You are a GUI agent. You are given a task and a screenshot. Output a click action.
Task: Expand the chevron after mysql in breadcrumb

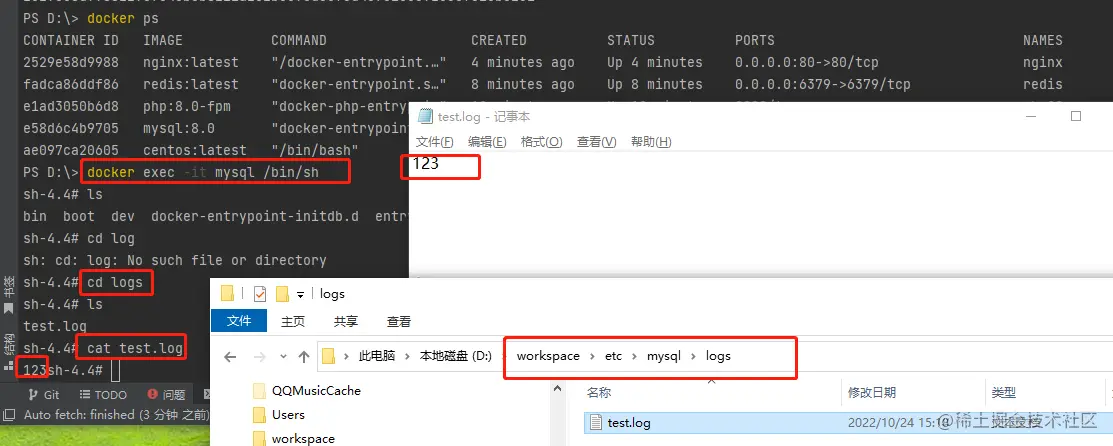[693, 357]
